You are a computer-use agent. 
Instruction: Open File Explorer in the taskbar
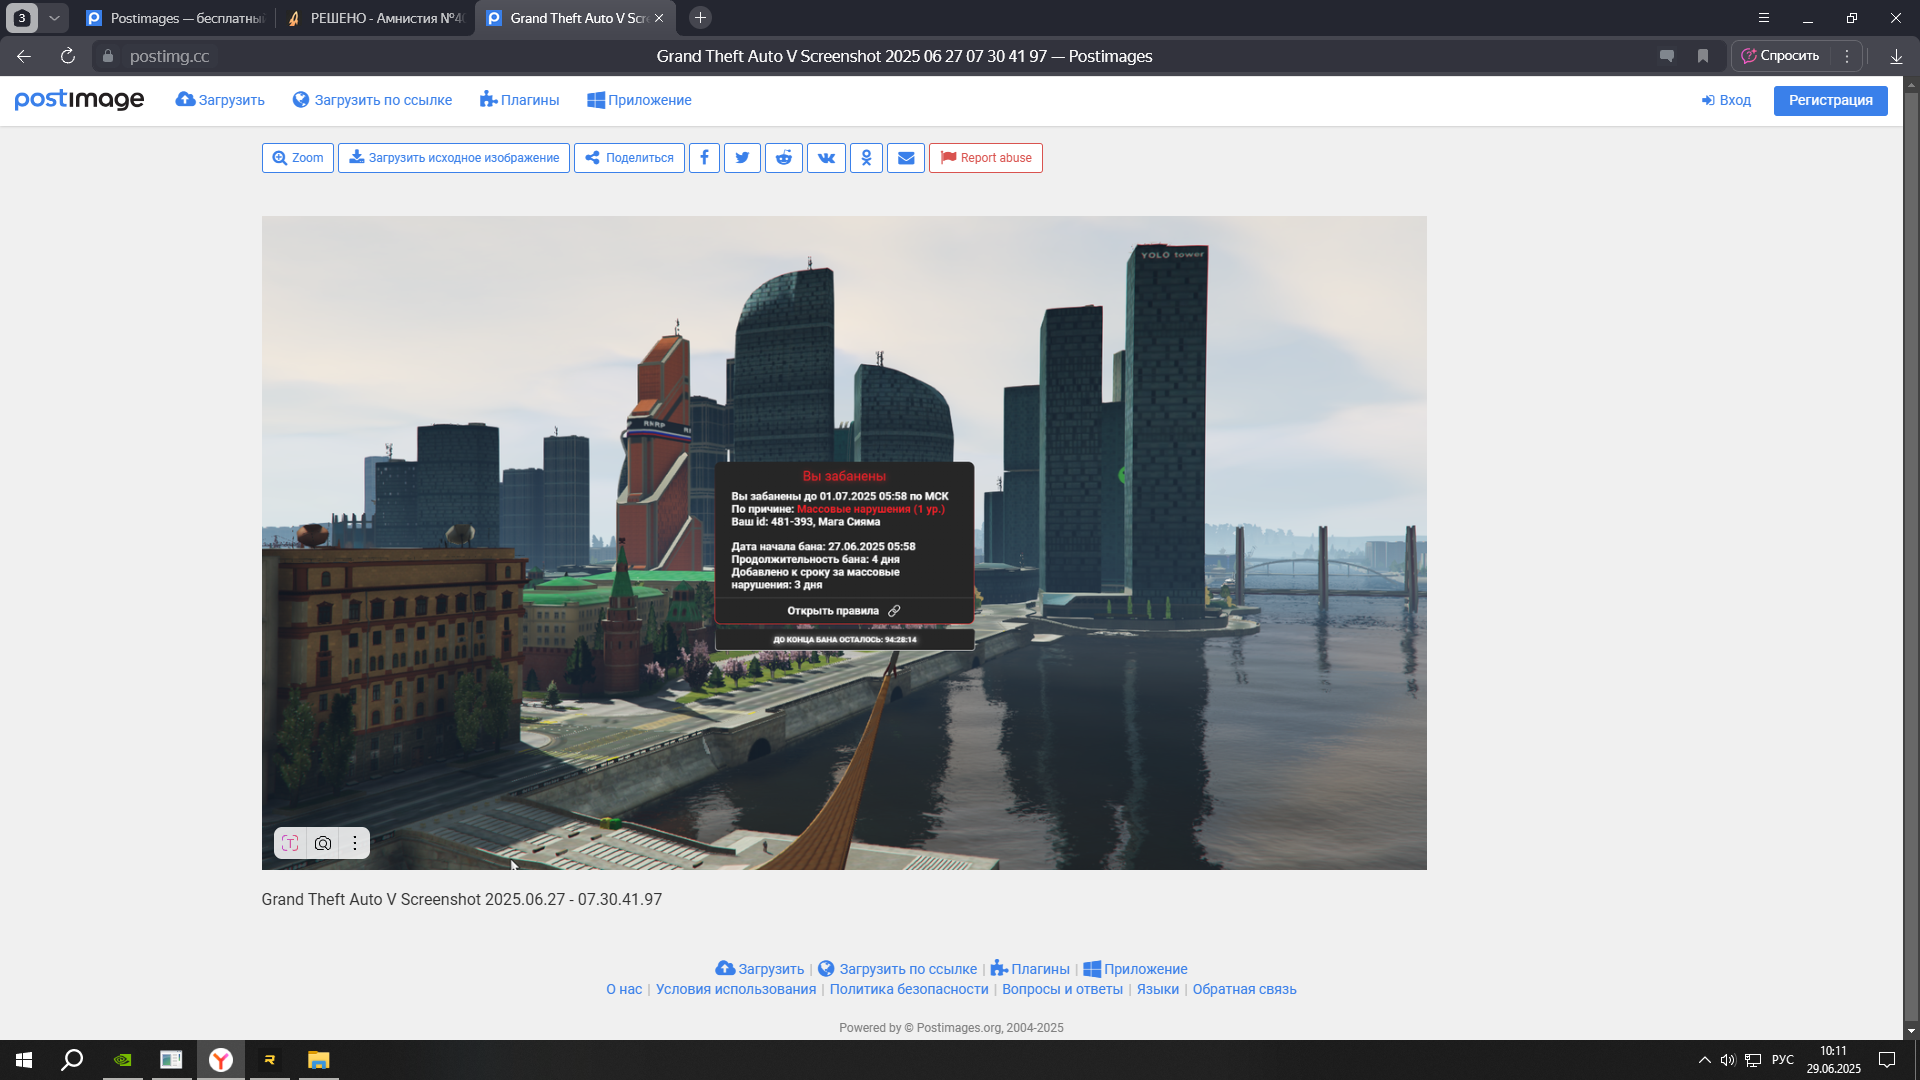coord(318,1060)
